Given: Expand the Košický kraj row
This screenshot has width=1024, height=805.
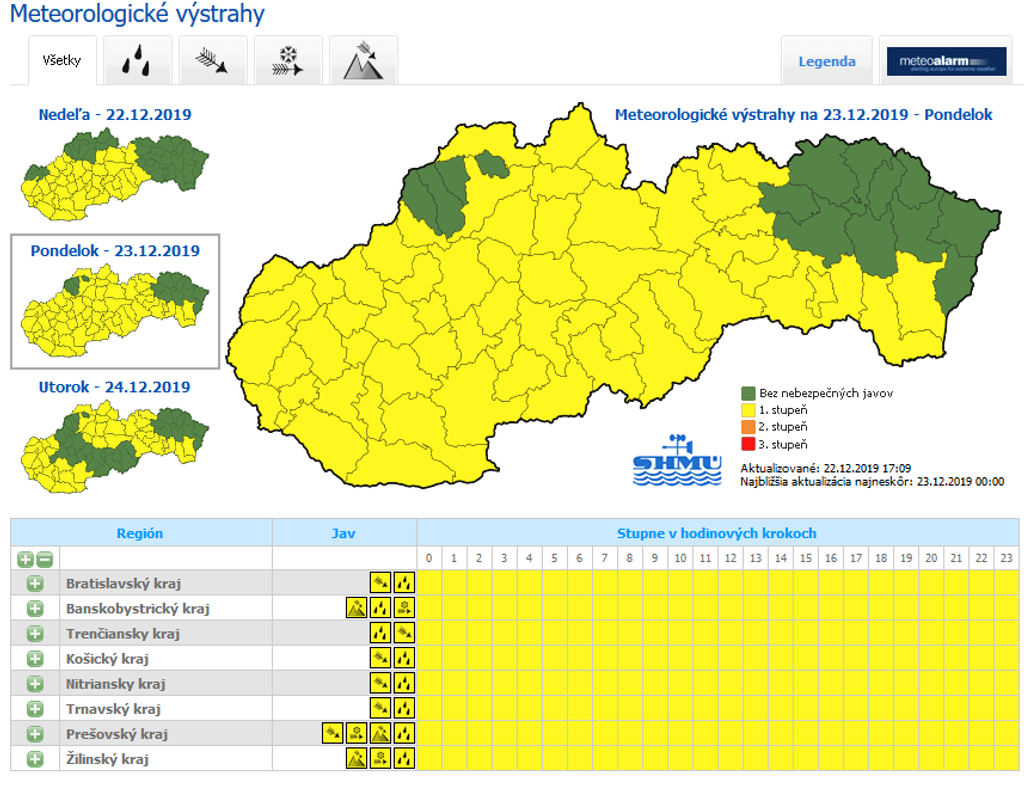Looking at the screenshot, I should pyautogui.click(x=35, y=659).
